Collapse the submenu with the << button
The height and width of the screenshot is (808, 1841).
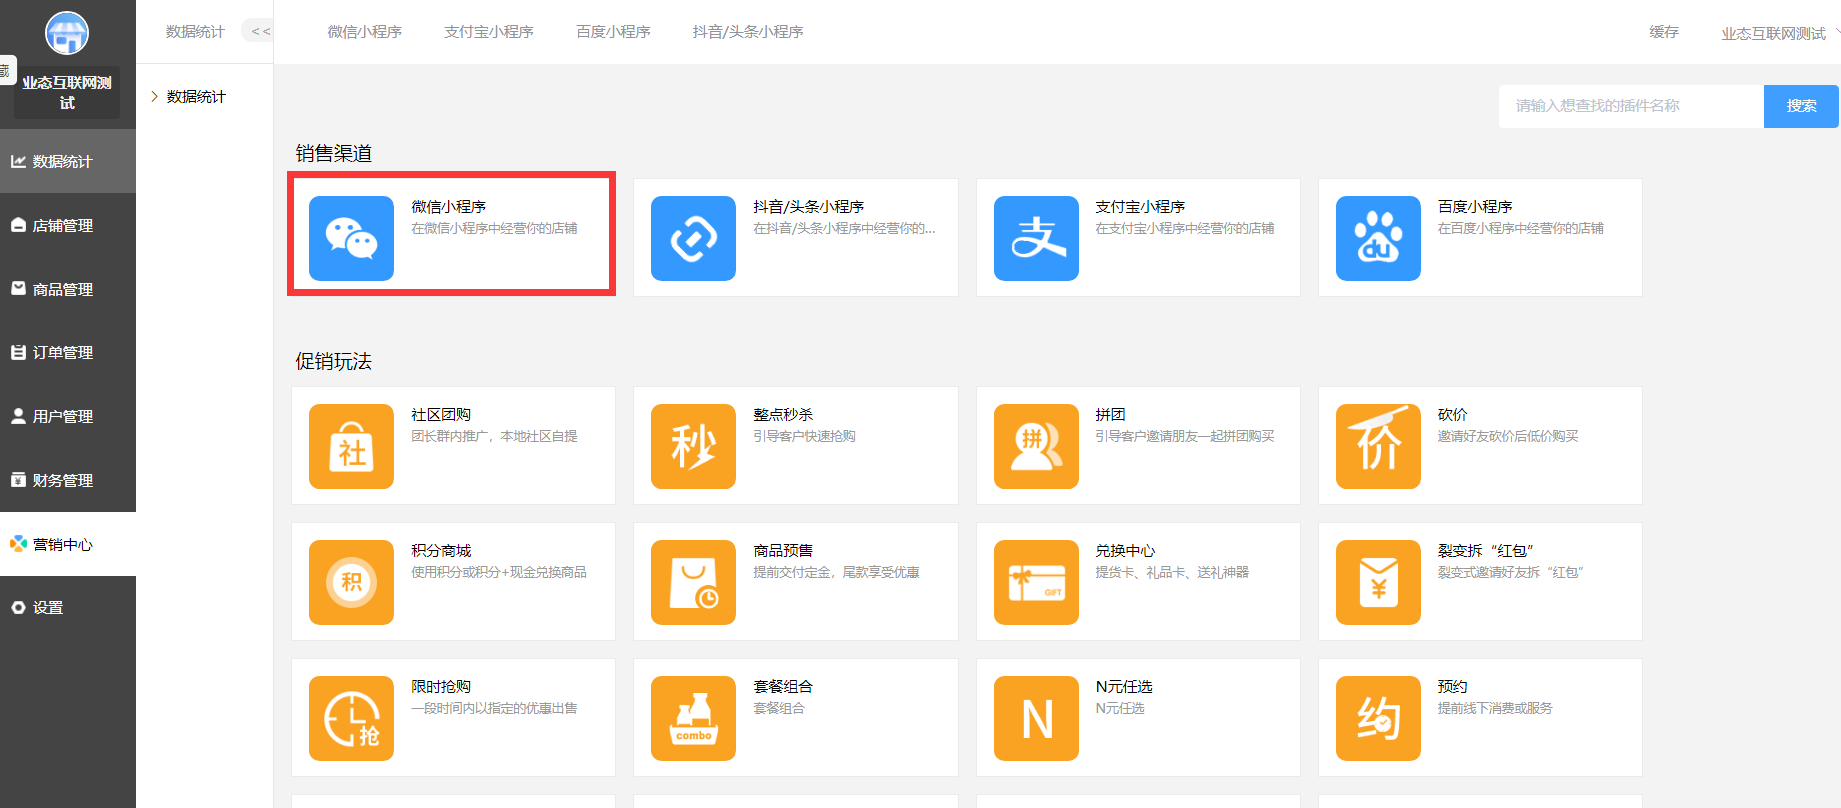[x=259, y=31]
